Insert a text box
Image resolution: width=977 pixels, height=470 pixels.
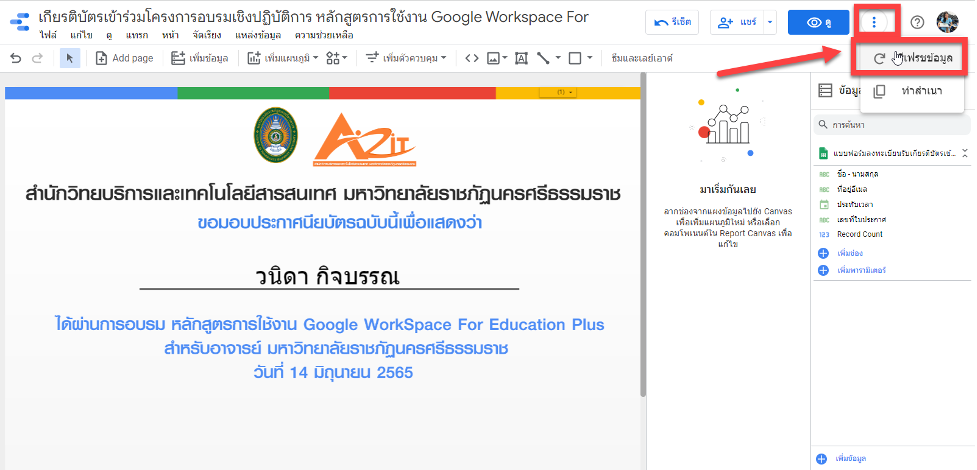coord(522,58)
